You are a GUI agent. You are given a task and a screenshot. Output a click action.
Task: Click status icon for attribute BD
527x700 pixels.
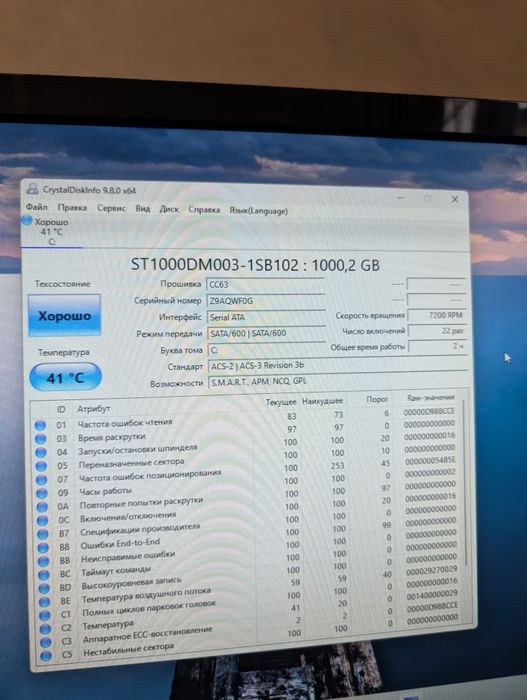(x=44, y=588)
